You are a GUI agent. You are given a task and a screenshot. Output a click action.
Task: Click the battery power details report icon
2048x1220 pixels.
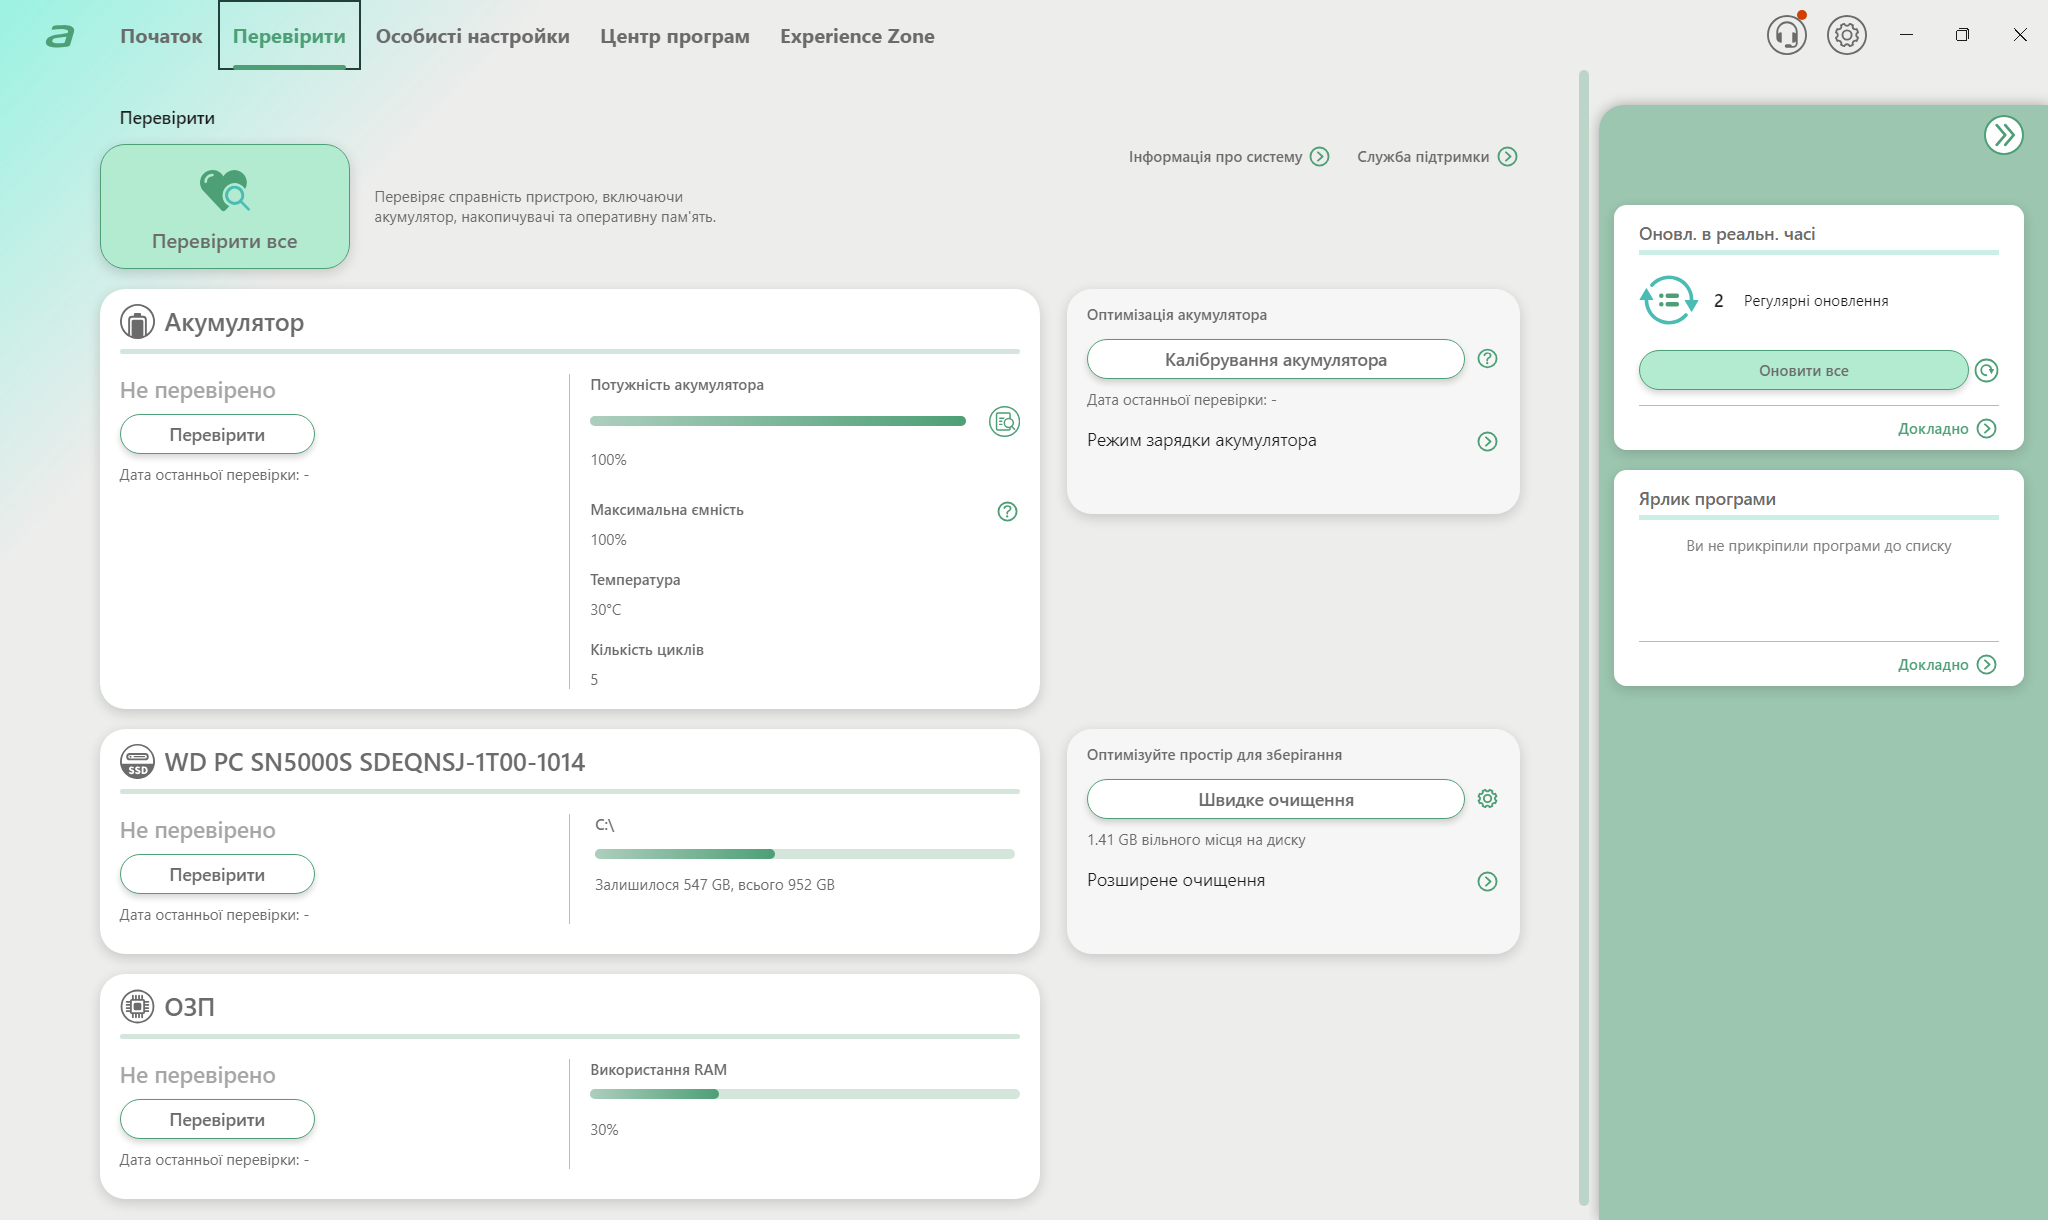[1004, 422]
